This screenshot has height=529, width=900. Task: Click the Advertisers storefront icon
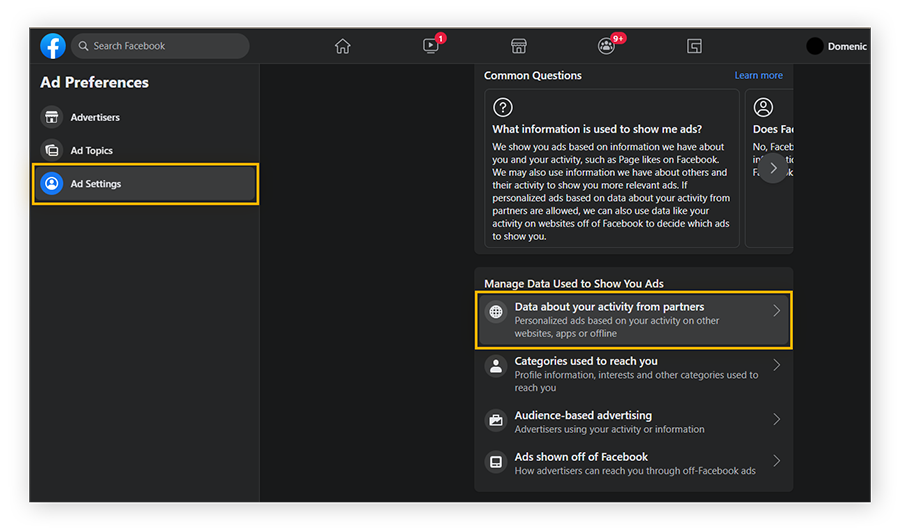click(51, 118)
